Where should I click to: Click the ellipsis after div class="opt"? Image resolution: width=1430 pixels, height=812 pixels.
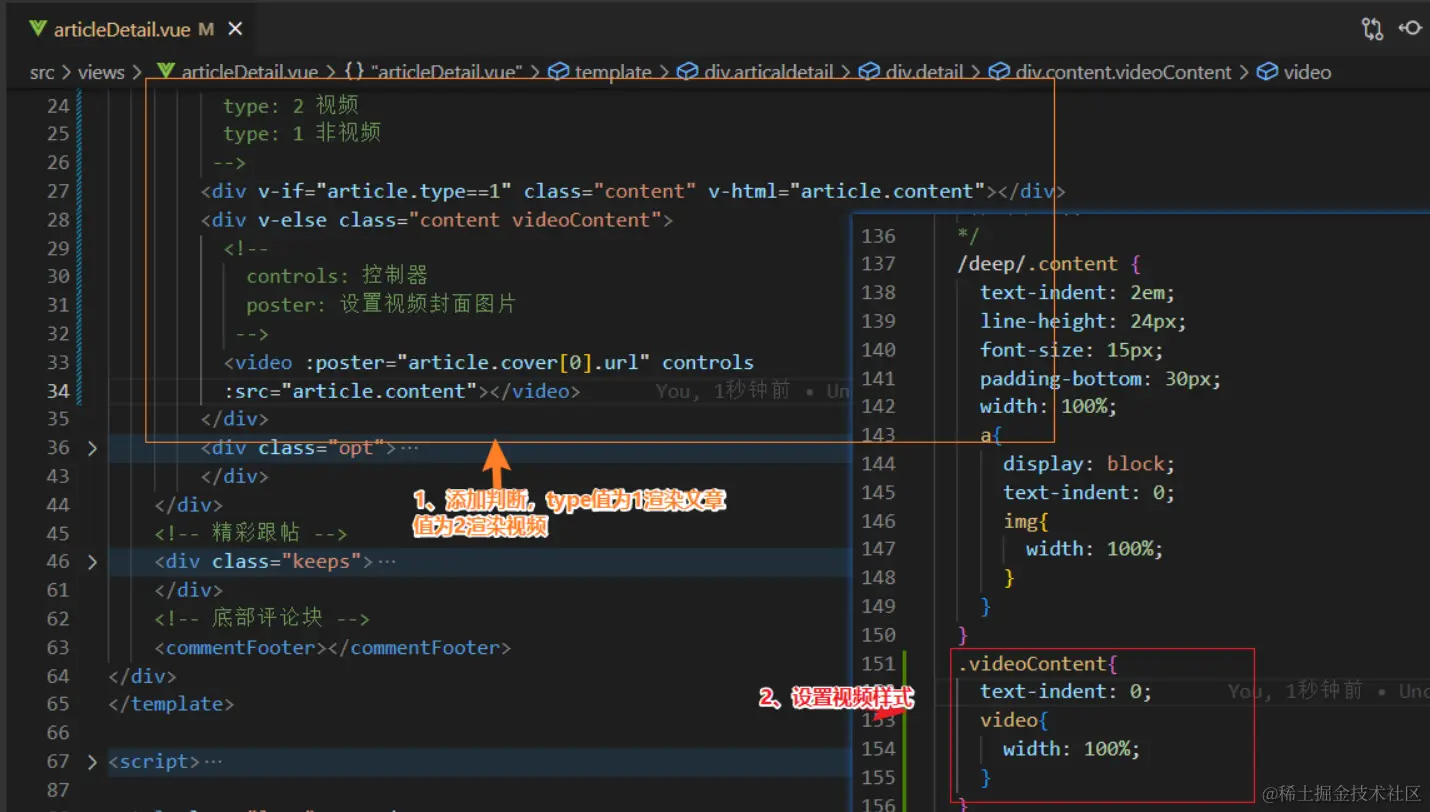409,448
